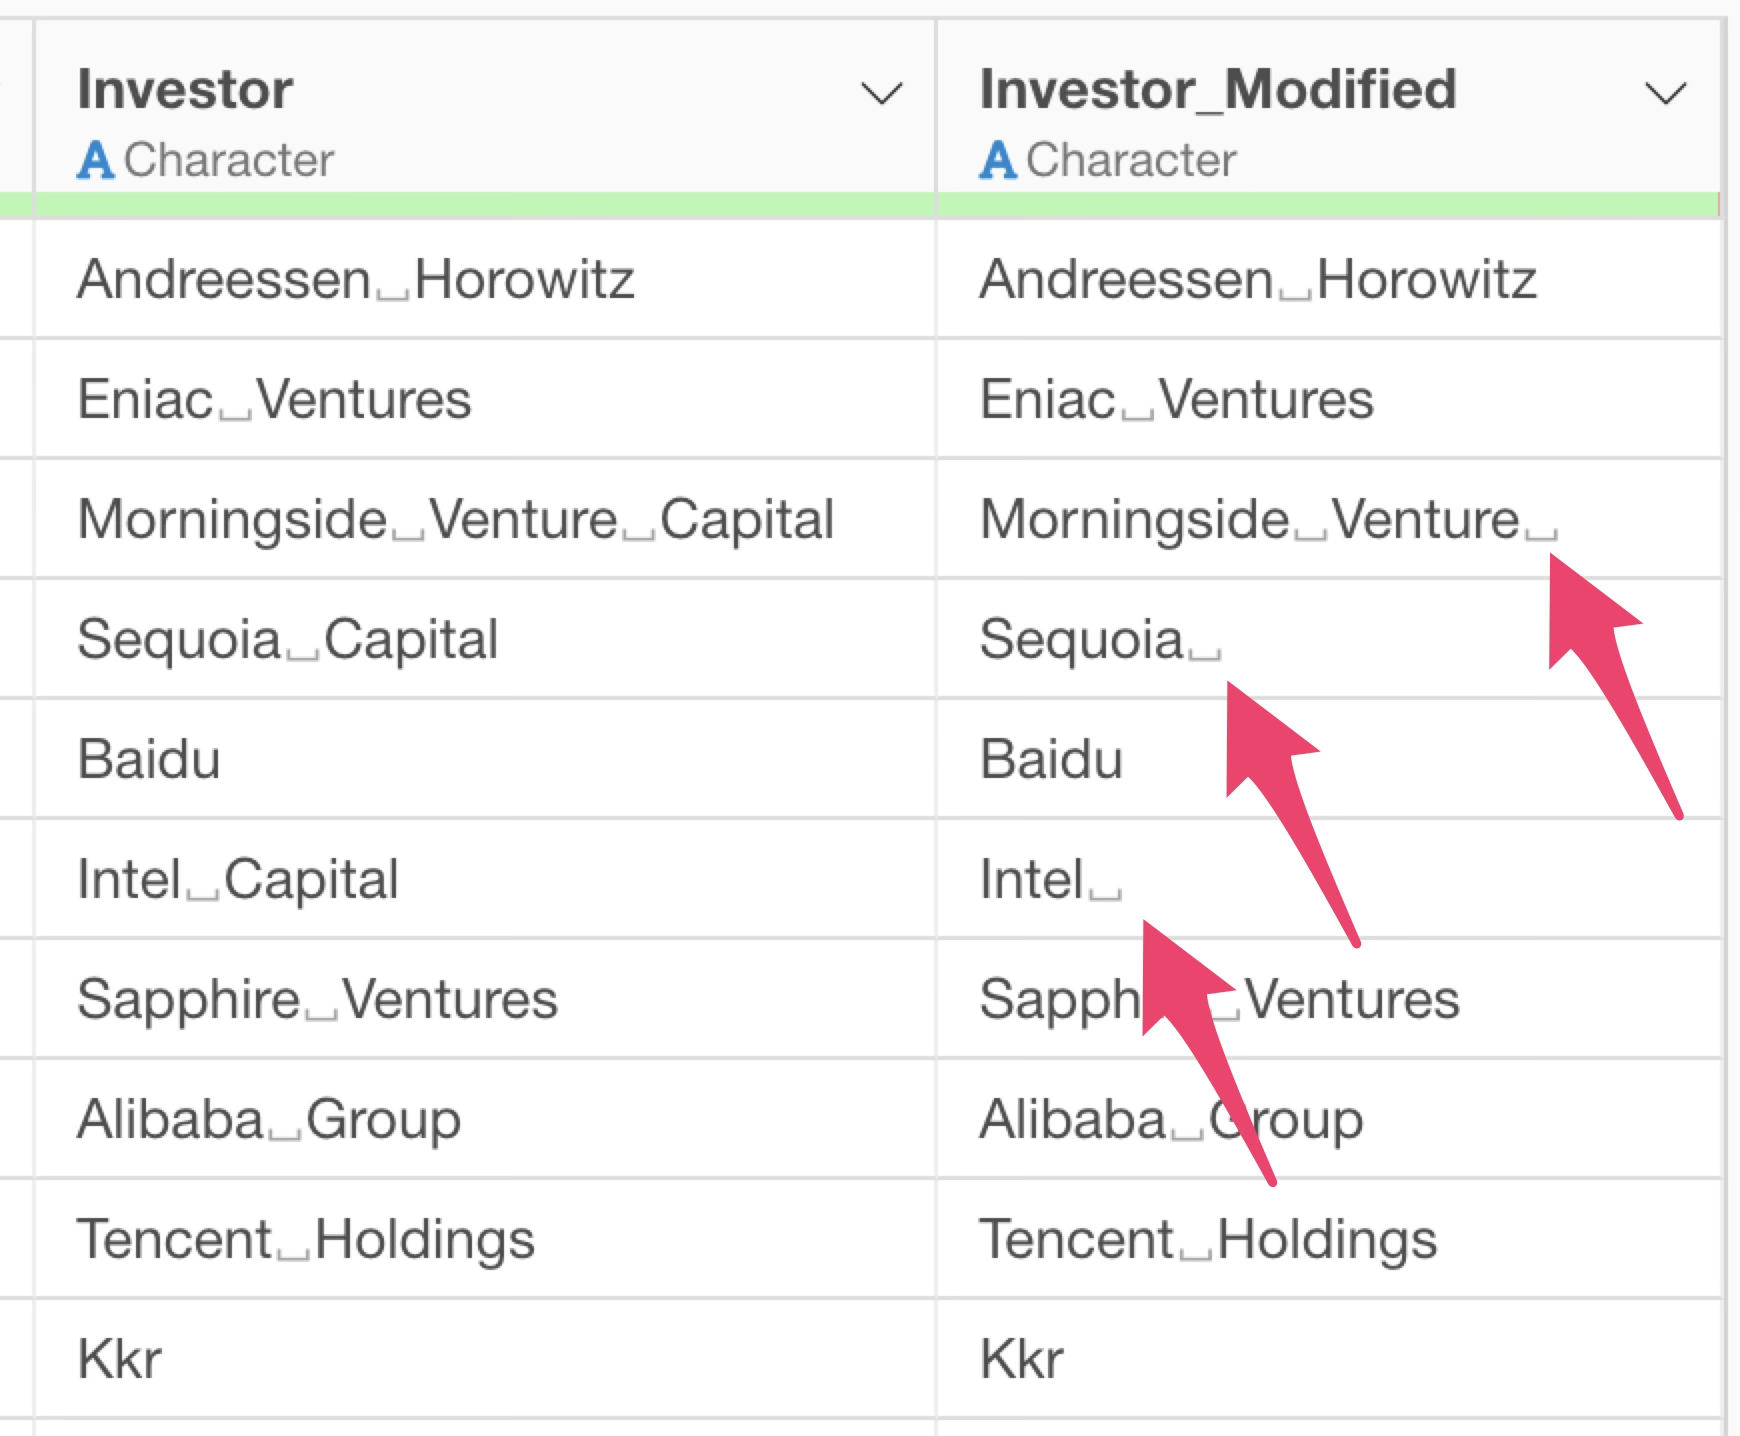Click the Investor_Modified column header title

click(x=1218, y=89)
